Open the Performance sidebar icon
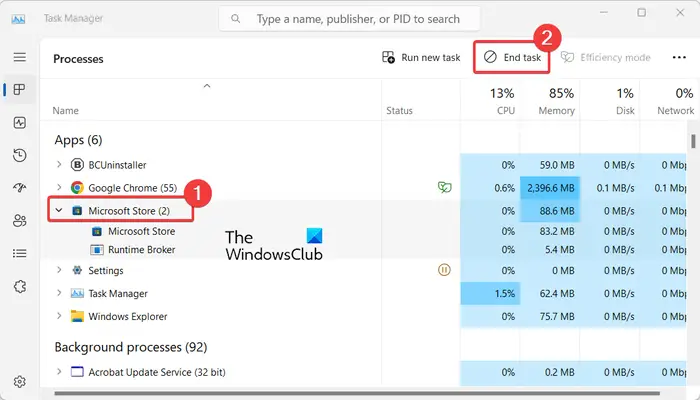 pyautogui.click(x=20, y=123)
